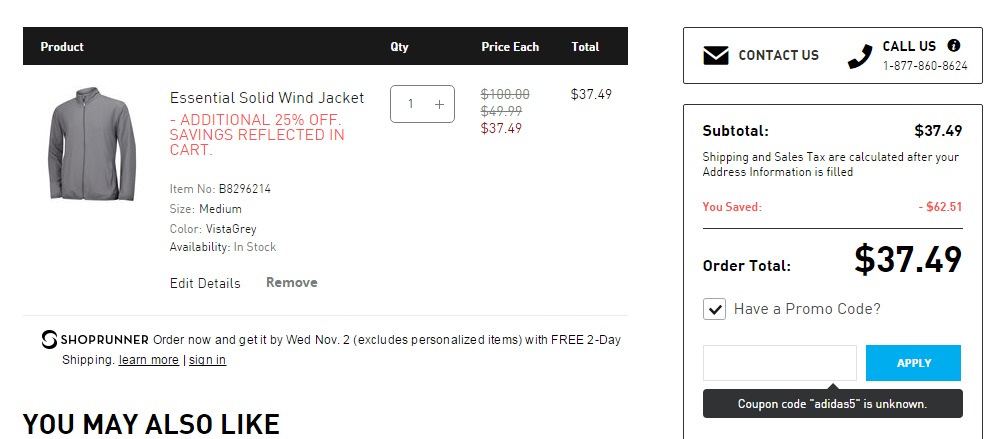
Task: Click the ShopRunner logo icon
Action: (x=50, y=340)
